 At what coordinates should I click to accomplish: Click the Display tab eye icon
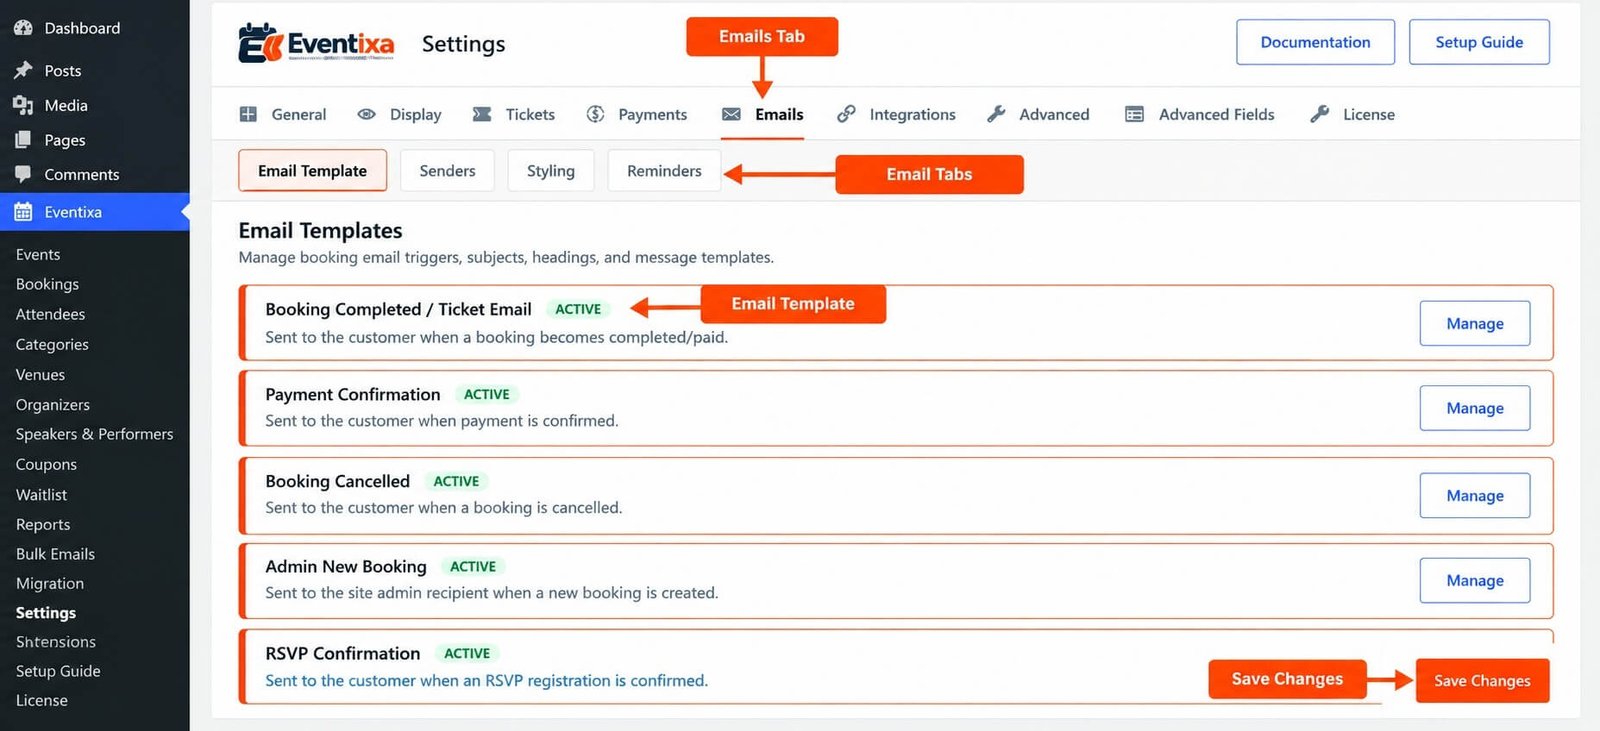pyautogui.click(x=367, y=114)
